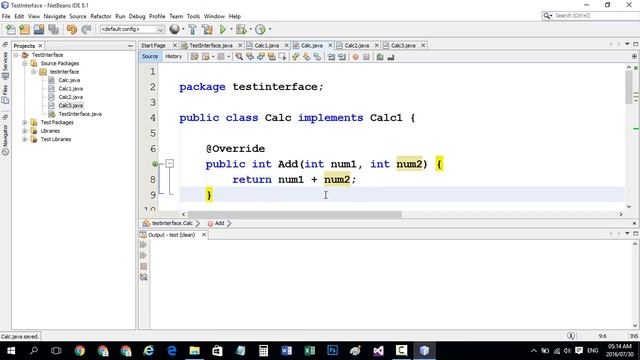Click the Search (Ctrl+I) input field

(595, 16)
